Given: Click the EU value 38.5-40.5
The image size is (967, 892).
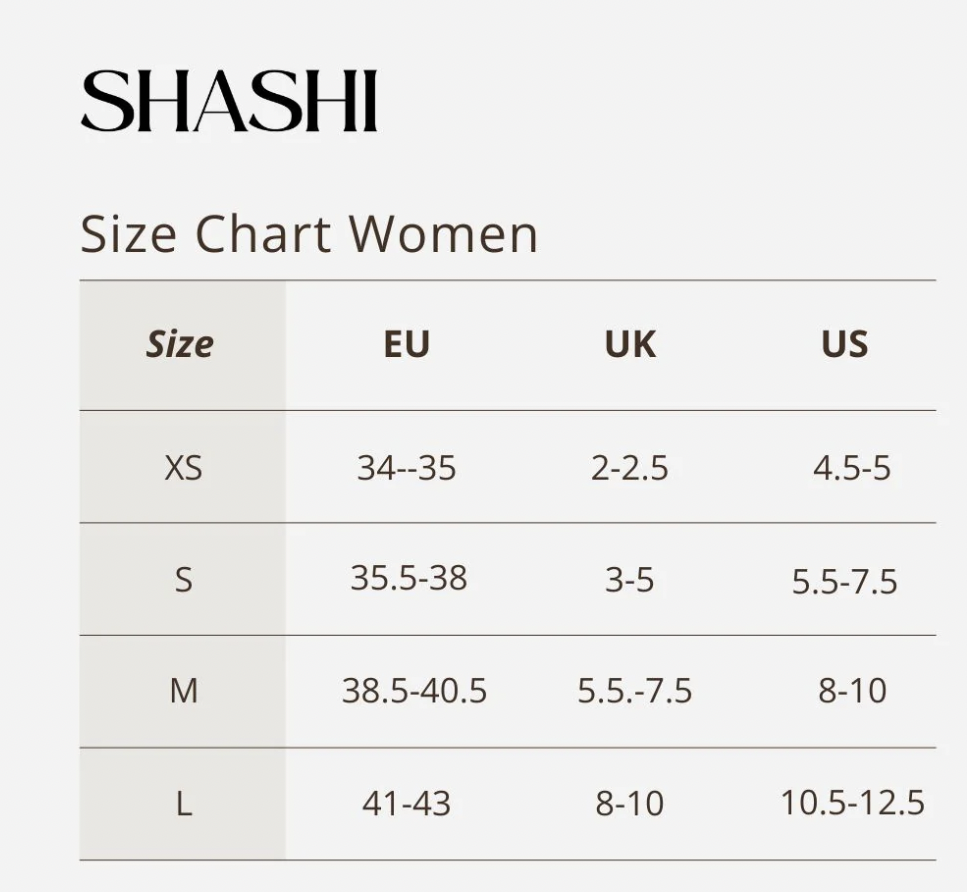Looking at the screenshot, I should point(414,690).
